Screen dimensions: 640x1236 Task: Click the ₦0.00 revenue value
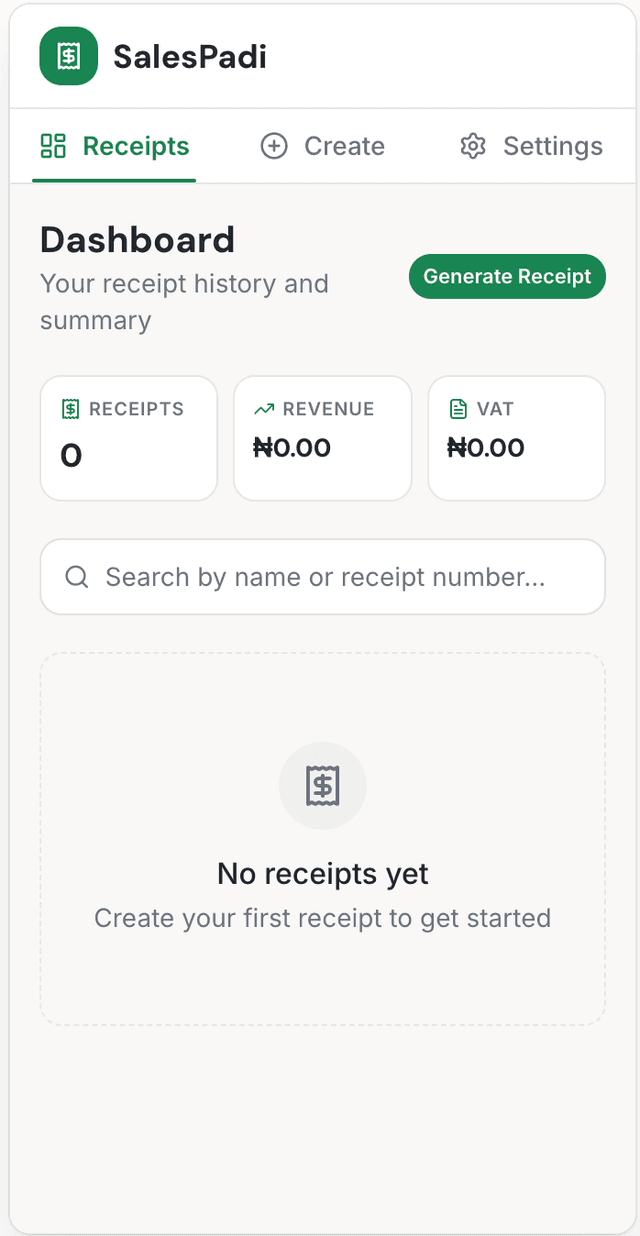click(292, 448)
